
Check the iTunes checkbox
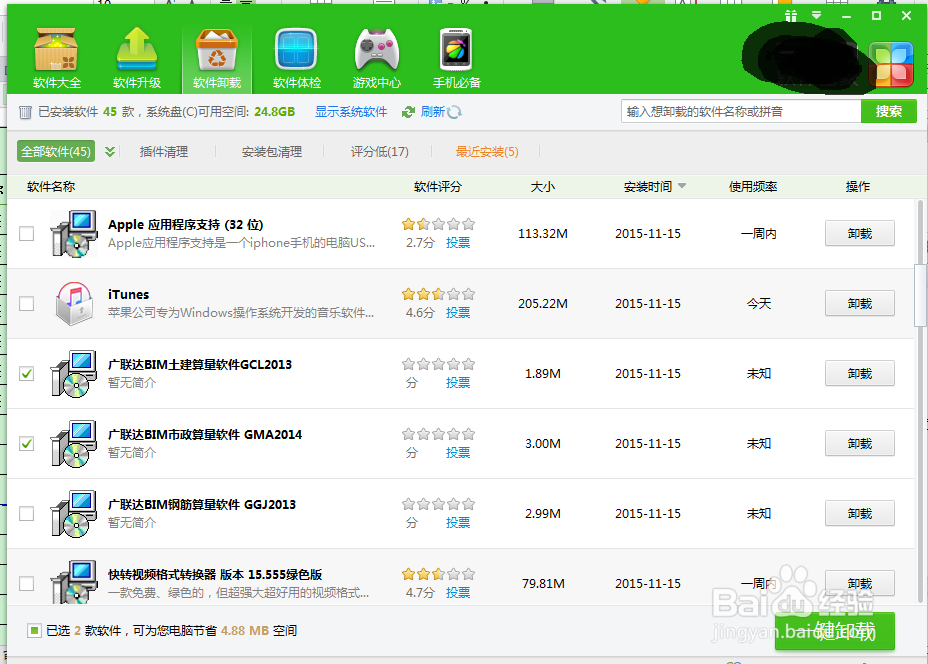[x=27, y=304]
